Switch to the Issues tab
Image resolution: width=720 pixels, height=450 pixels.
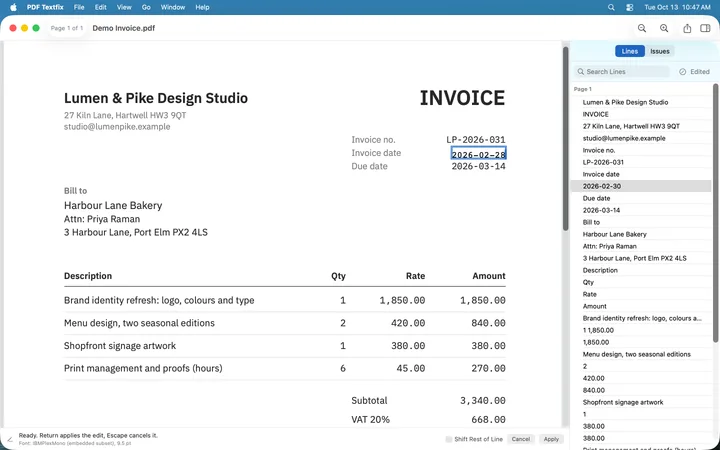(660, 51)
